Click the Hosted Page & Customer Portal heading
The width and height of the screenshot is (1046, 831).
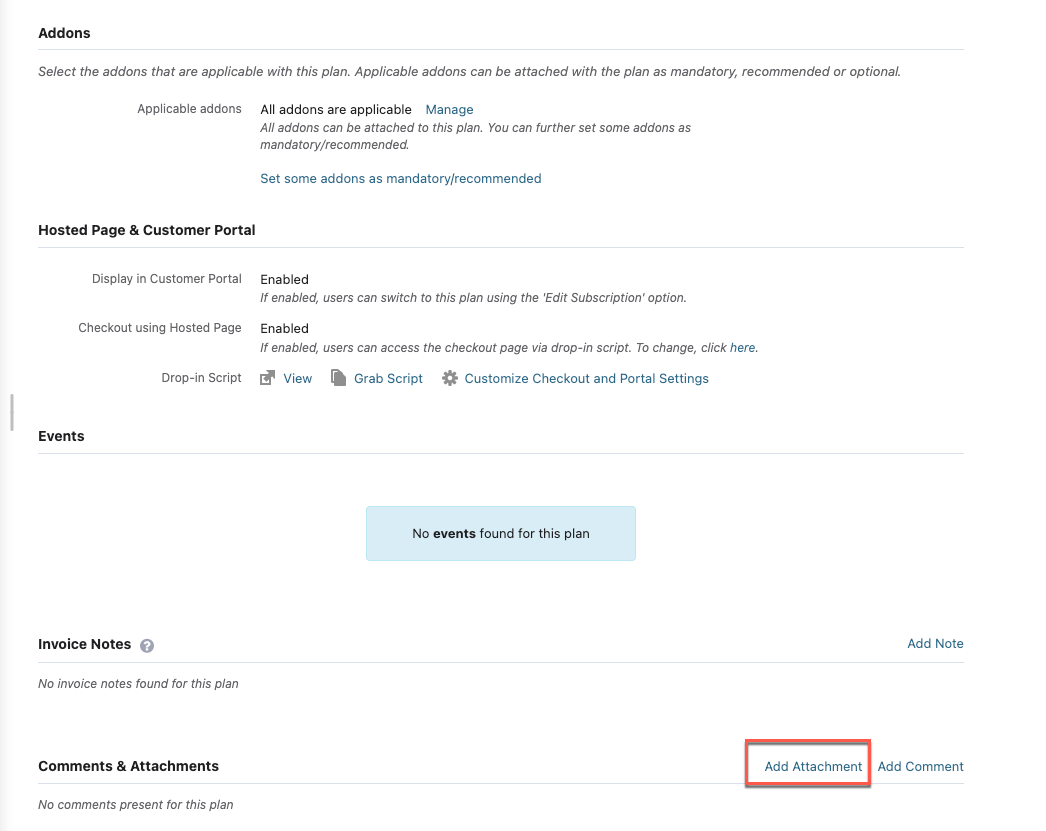[147, 230]
